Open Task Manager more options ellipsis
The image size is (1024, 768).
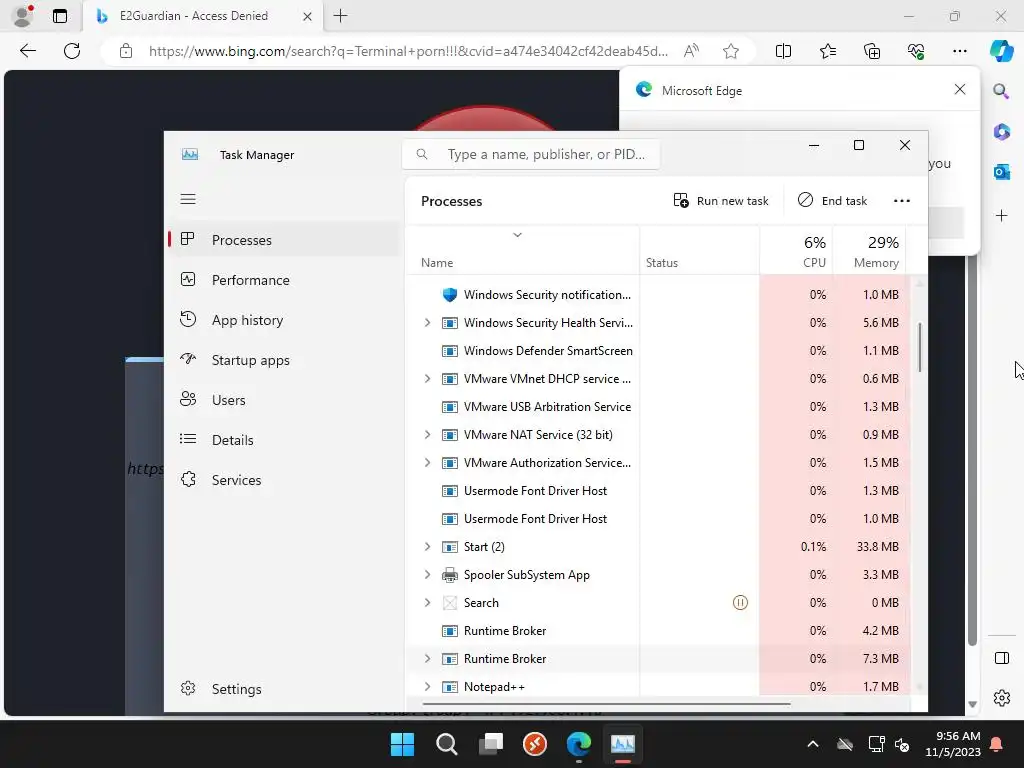coord(901,200)
